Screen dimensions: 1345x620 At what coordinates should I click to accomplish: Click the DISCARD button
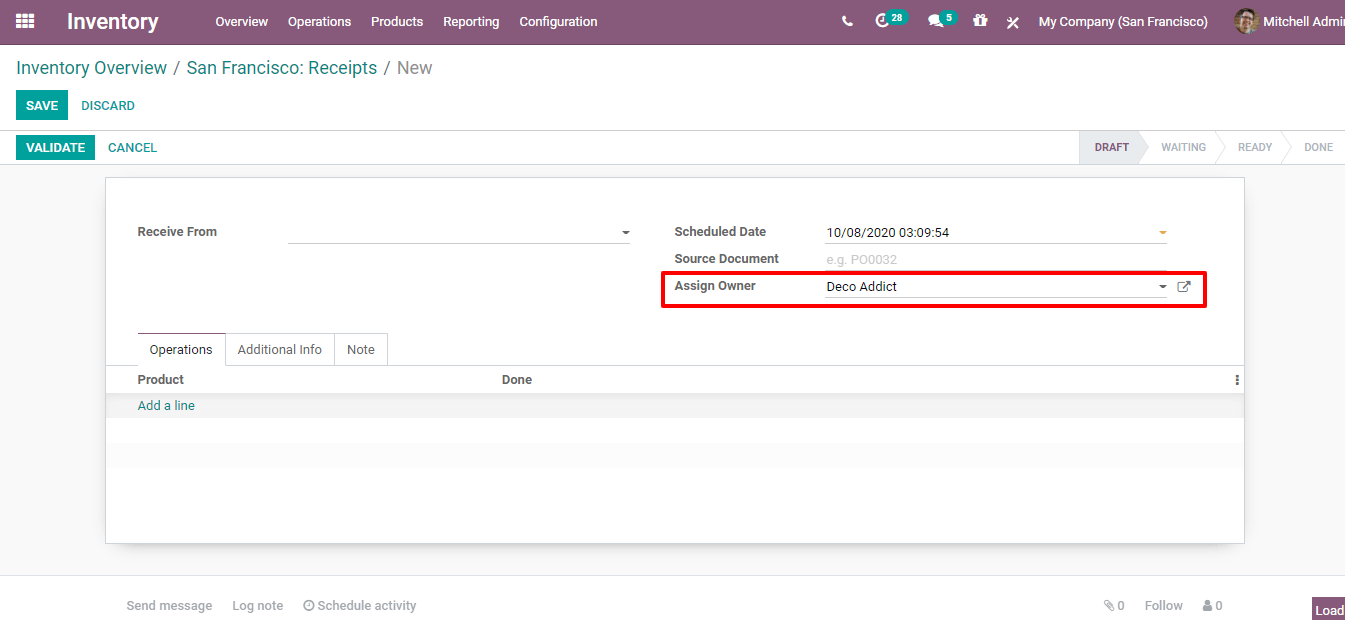108,105
